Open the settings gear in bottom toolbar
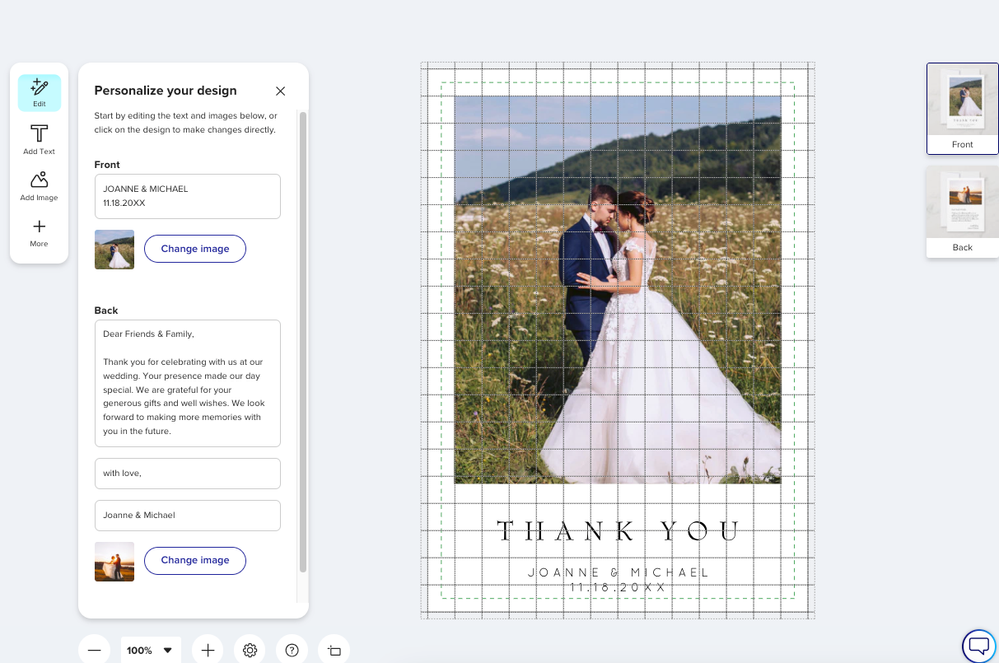This screenshot has height=663, width=999. (250, 650)
